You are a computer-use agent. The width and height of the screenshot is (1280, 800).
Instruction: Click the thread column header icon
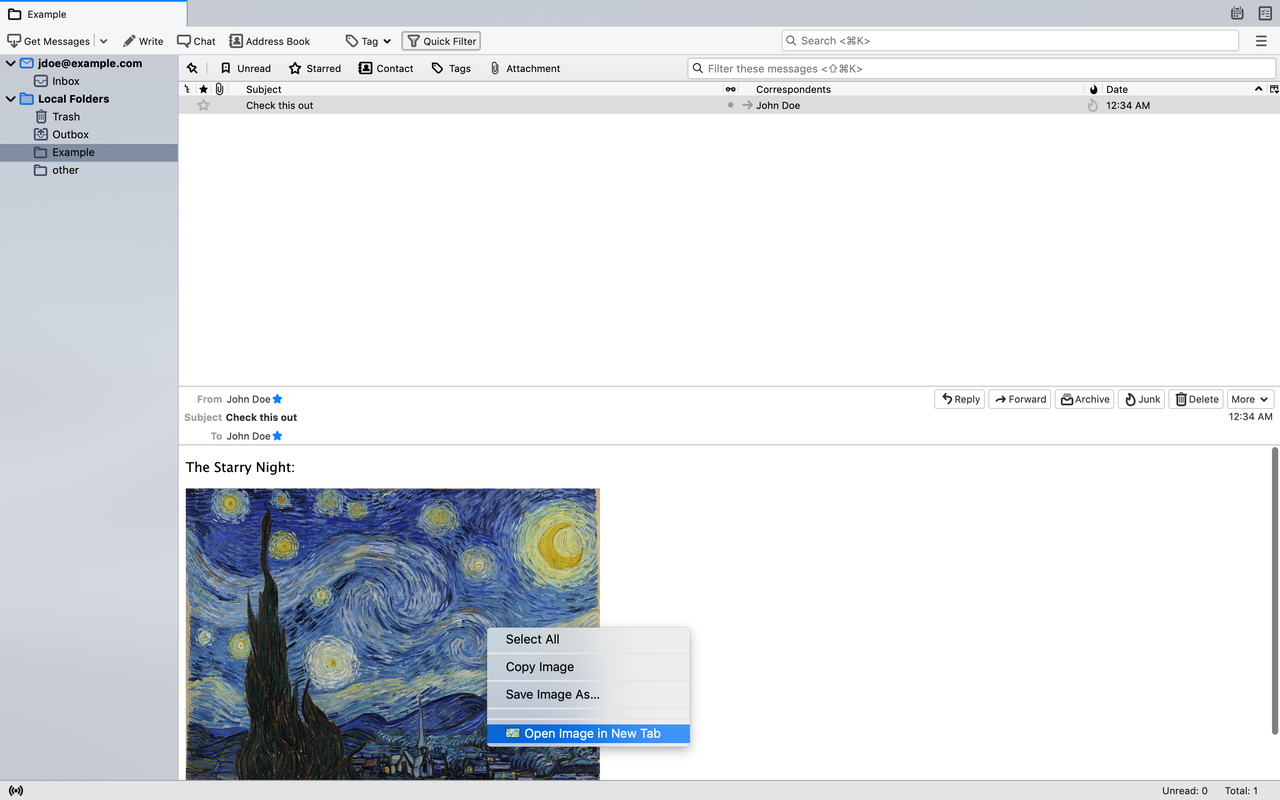point(187,89)
